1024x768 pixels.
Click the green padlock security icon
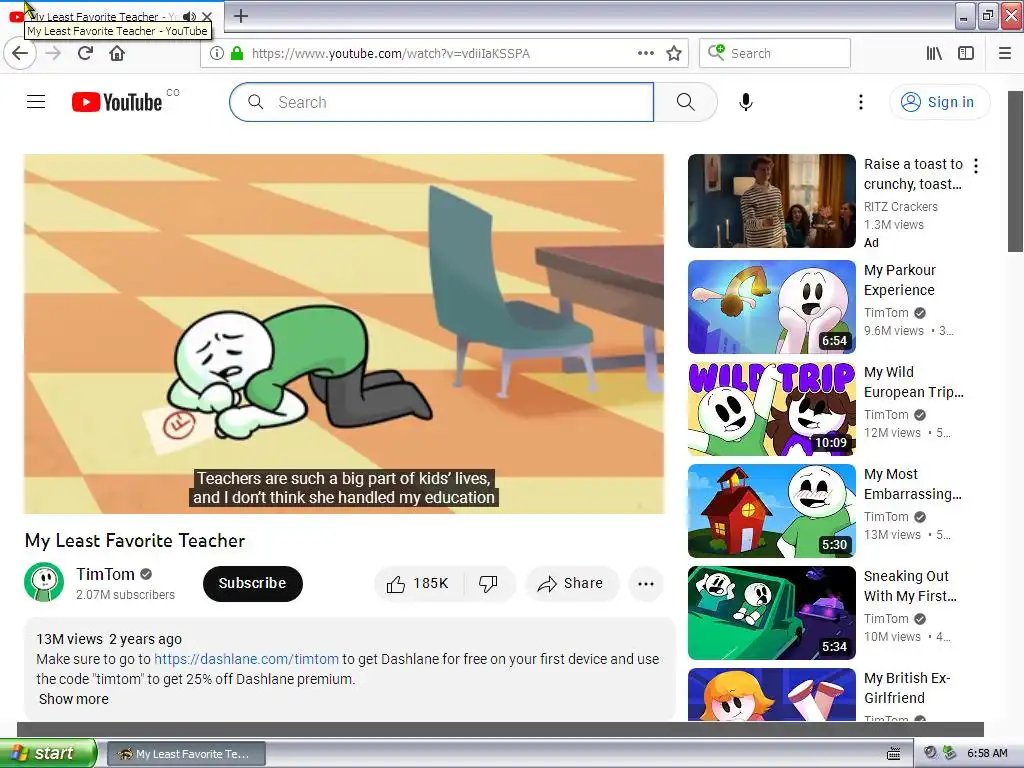pos(237,54)
